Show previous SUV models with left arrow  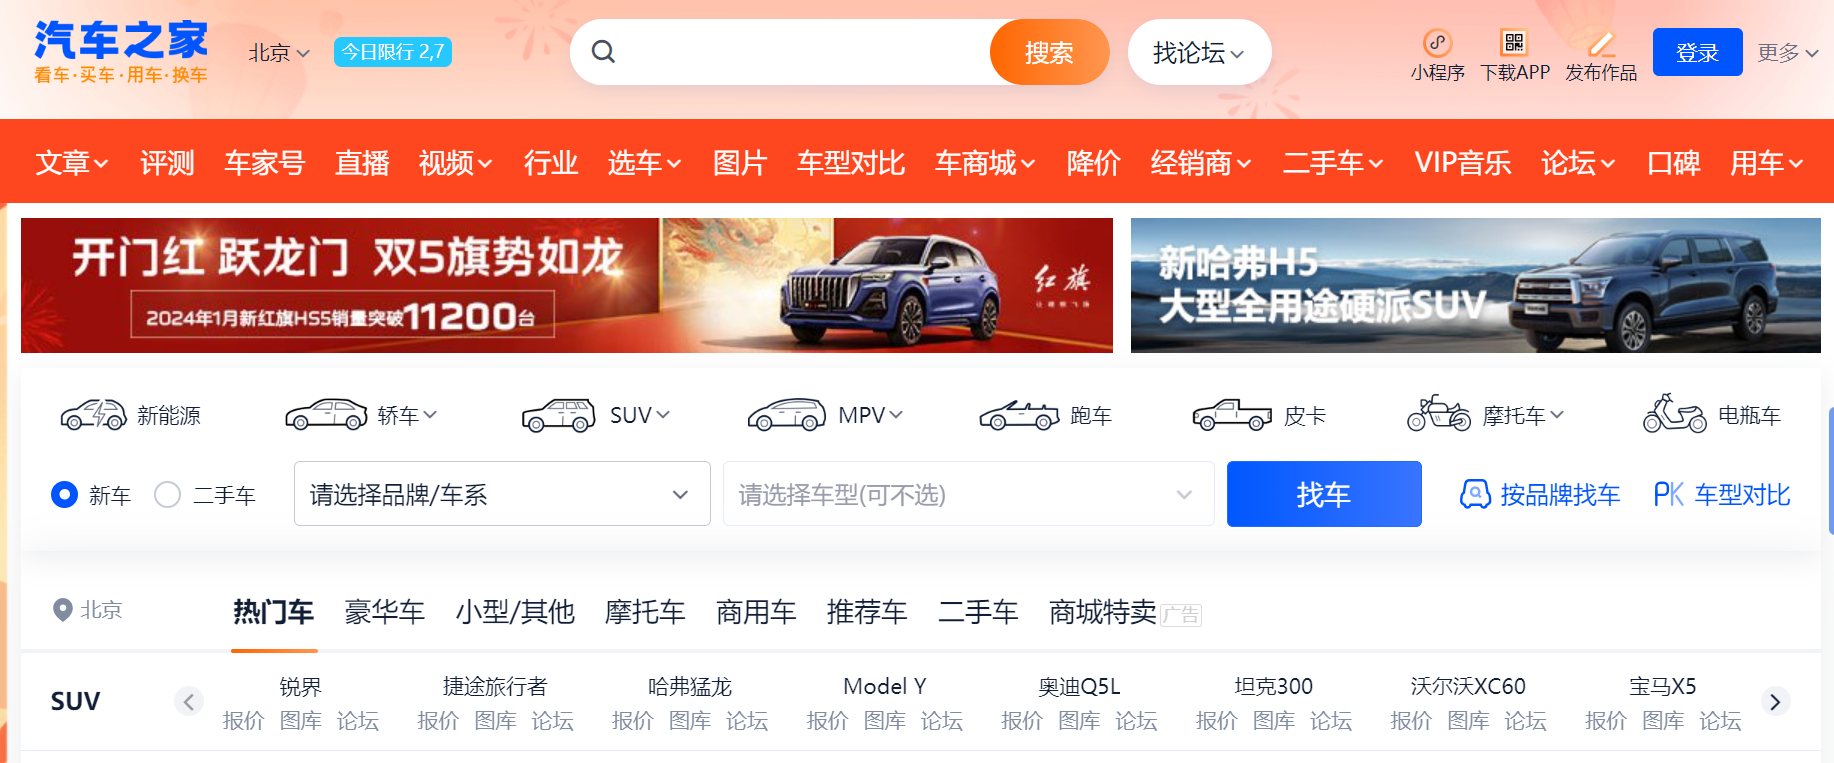pyautogui.click(x=189, y=701)
